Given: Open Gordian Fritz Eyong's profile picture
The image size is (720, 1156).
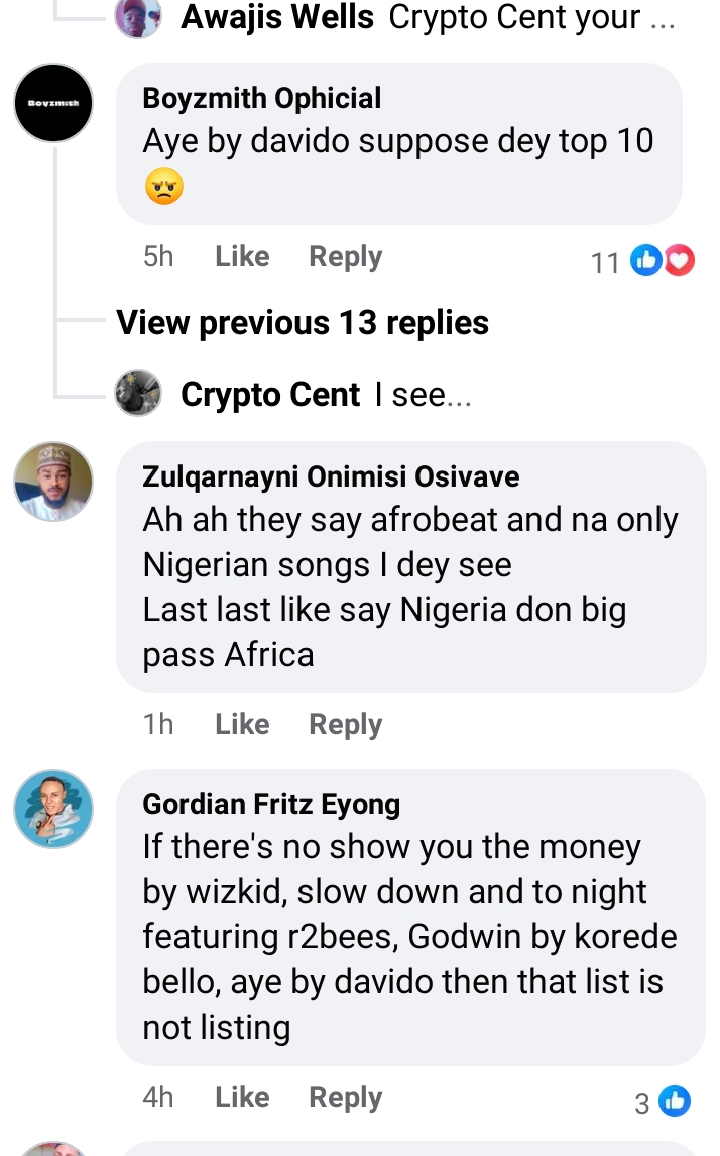Looking at the screenshot, I should pos(53,809).
